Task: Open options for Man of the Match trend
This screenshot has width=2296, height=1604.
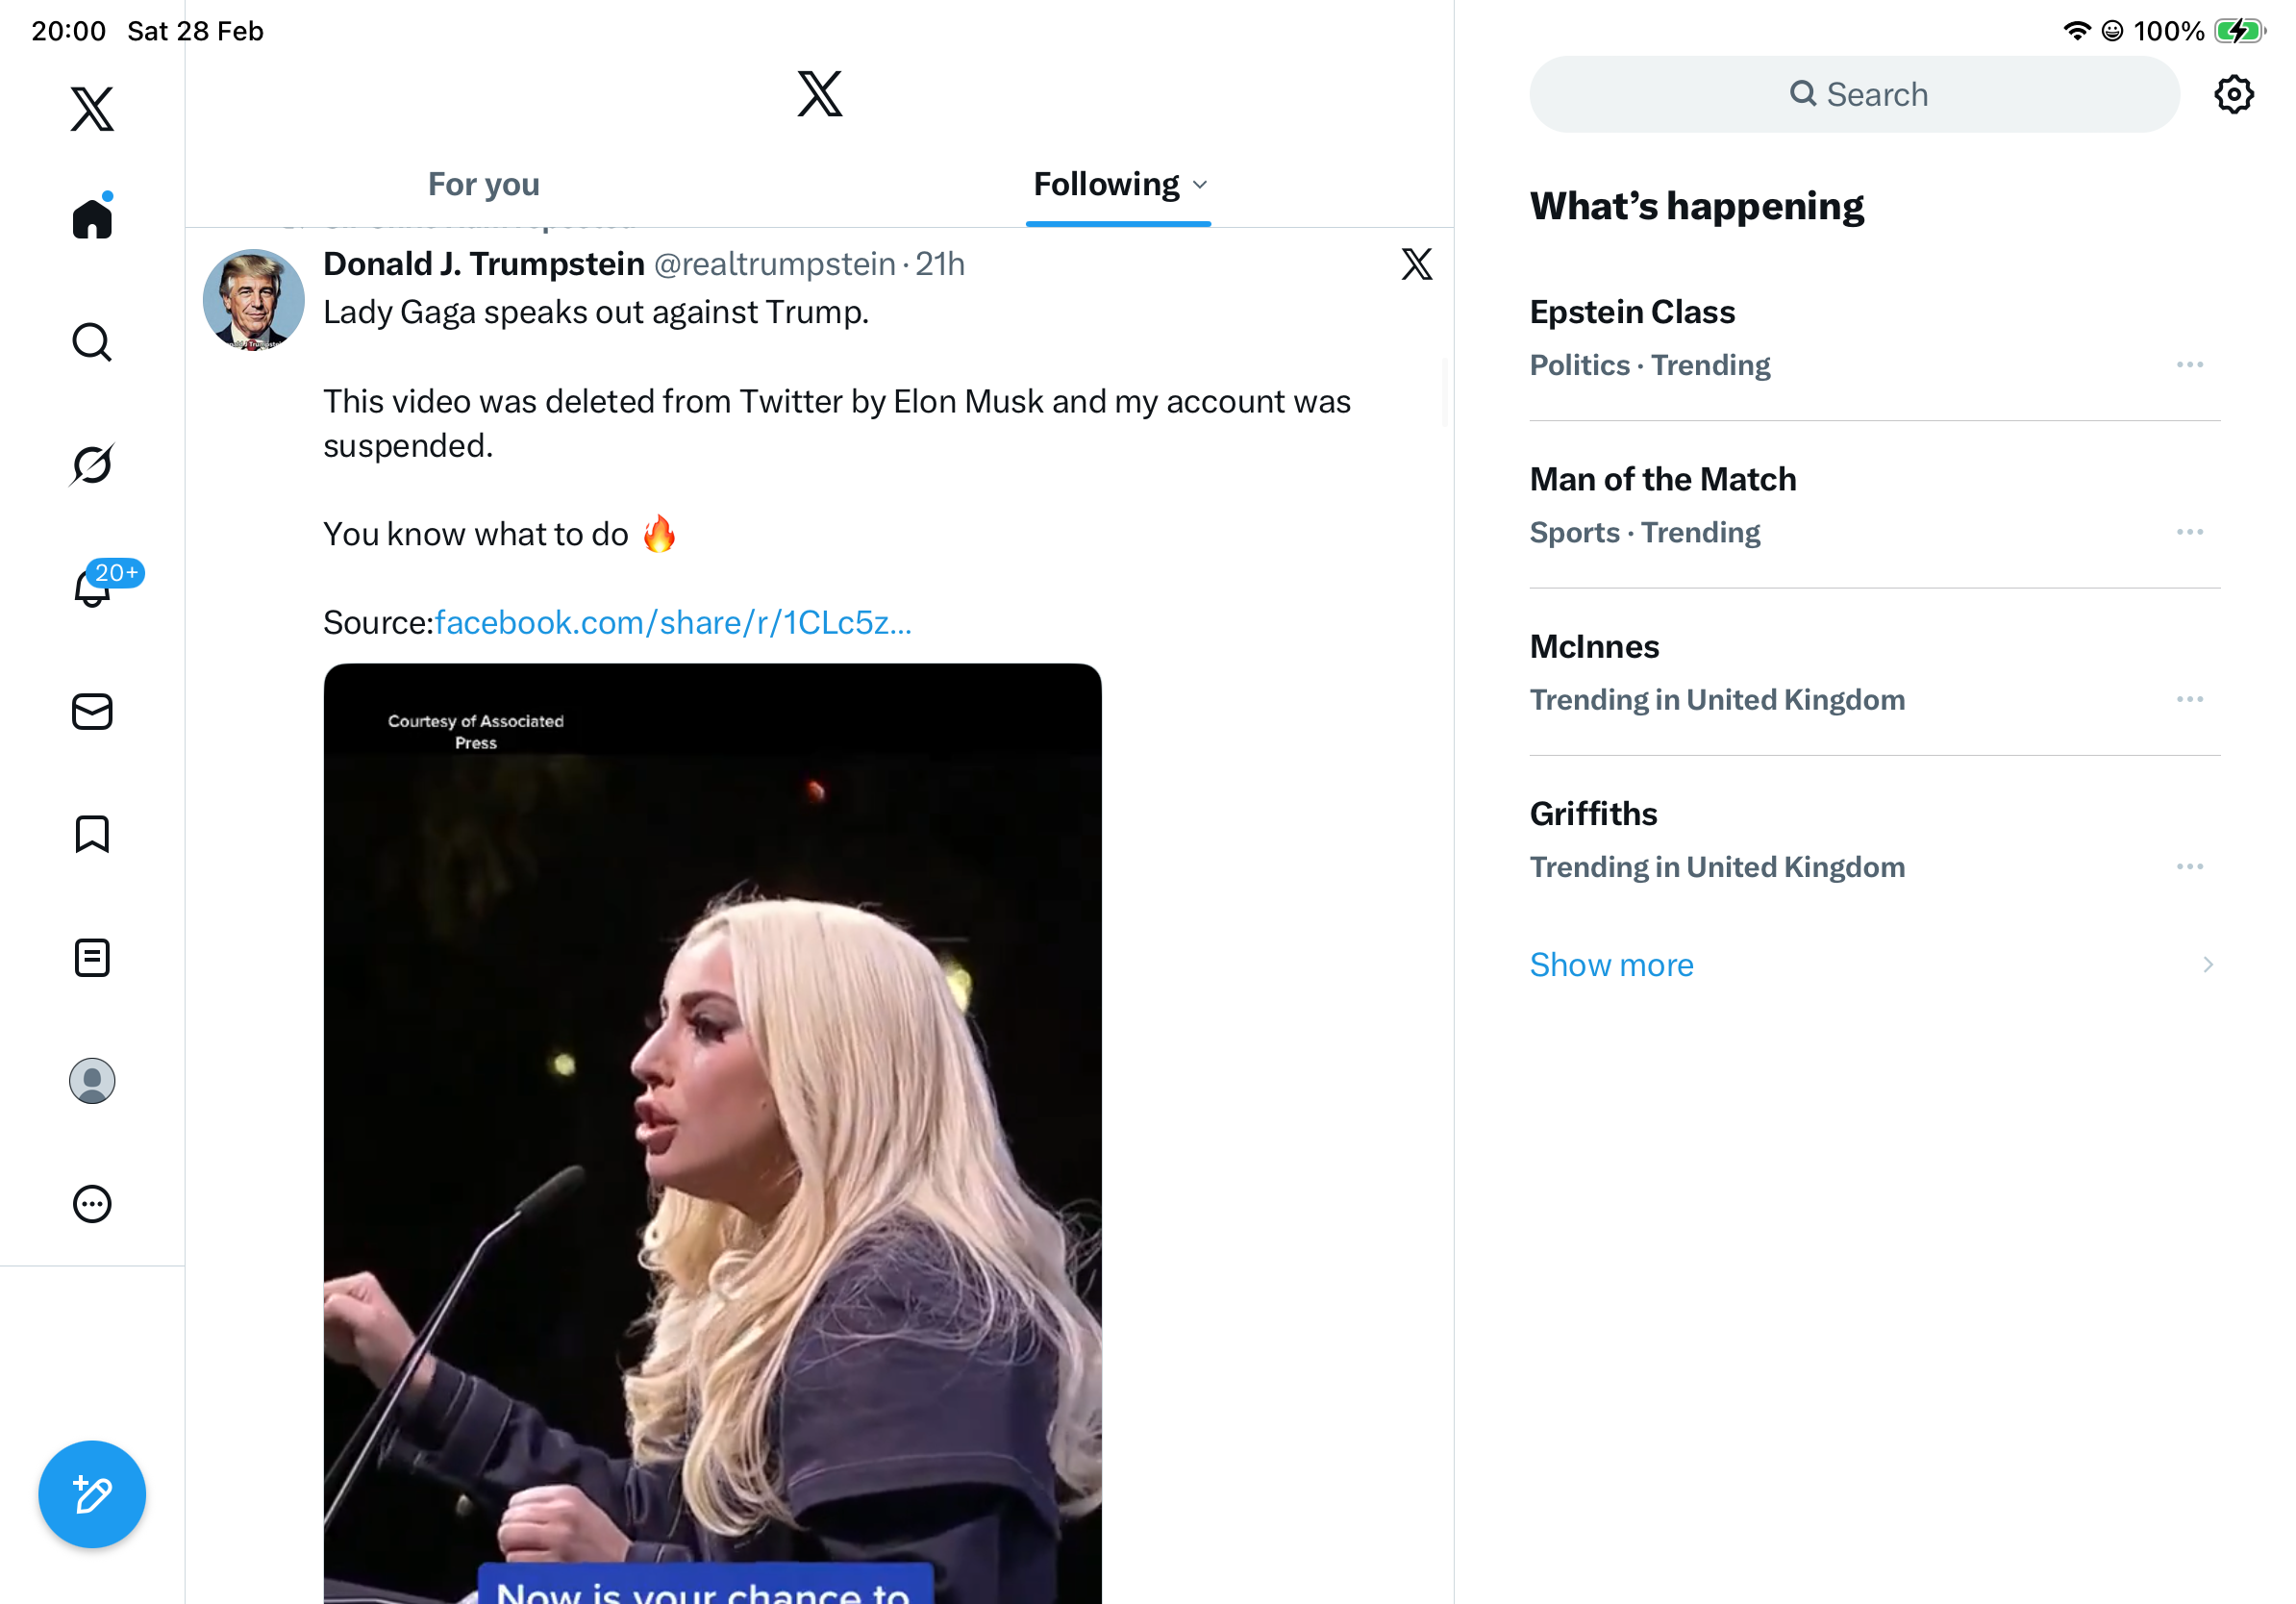Action: pyautogui.click(x=2189, y=532)
